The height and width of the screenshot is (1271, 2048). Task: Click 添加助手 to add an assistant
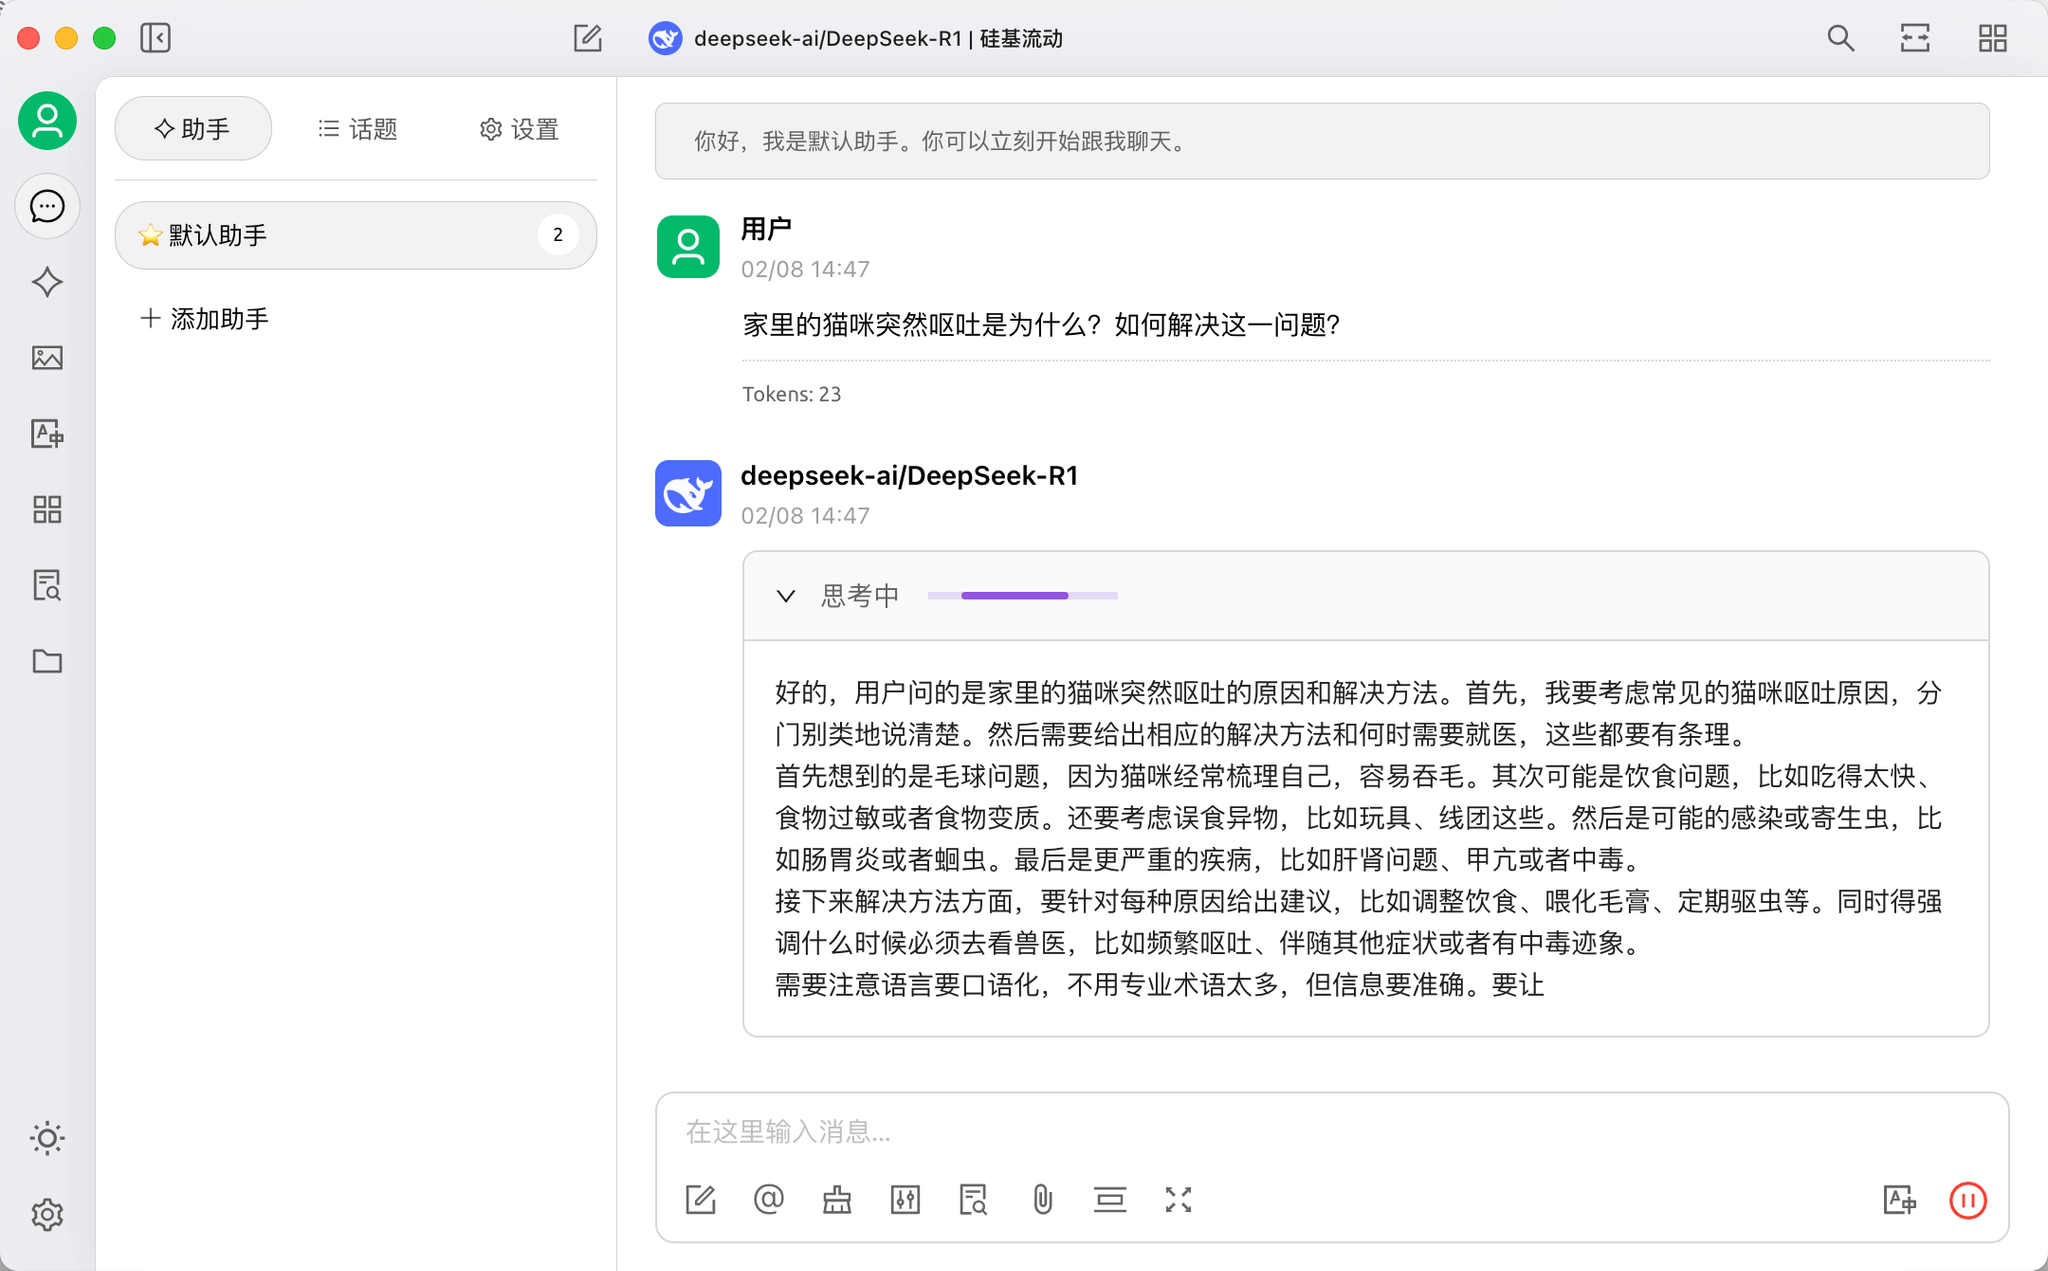click(x=204, y=319)
